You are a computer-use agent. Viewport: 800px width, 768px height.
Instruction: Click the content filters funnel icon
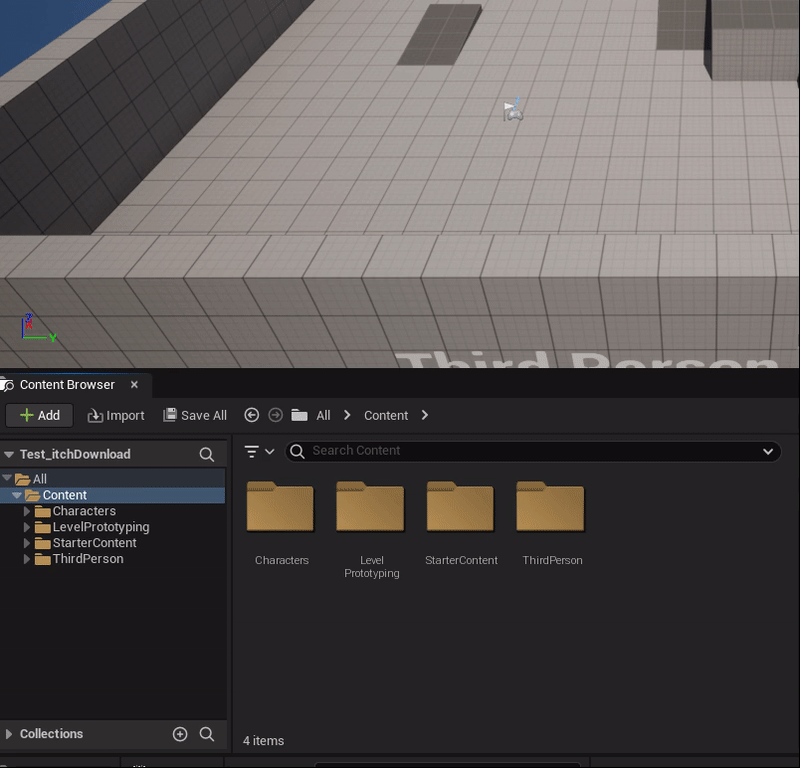(x=252, y=451)
